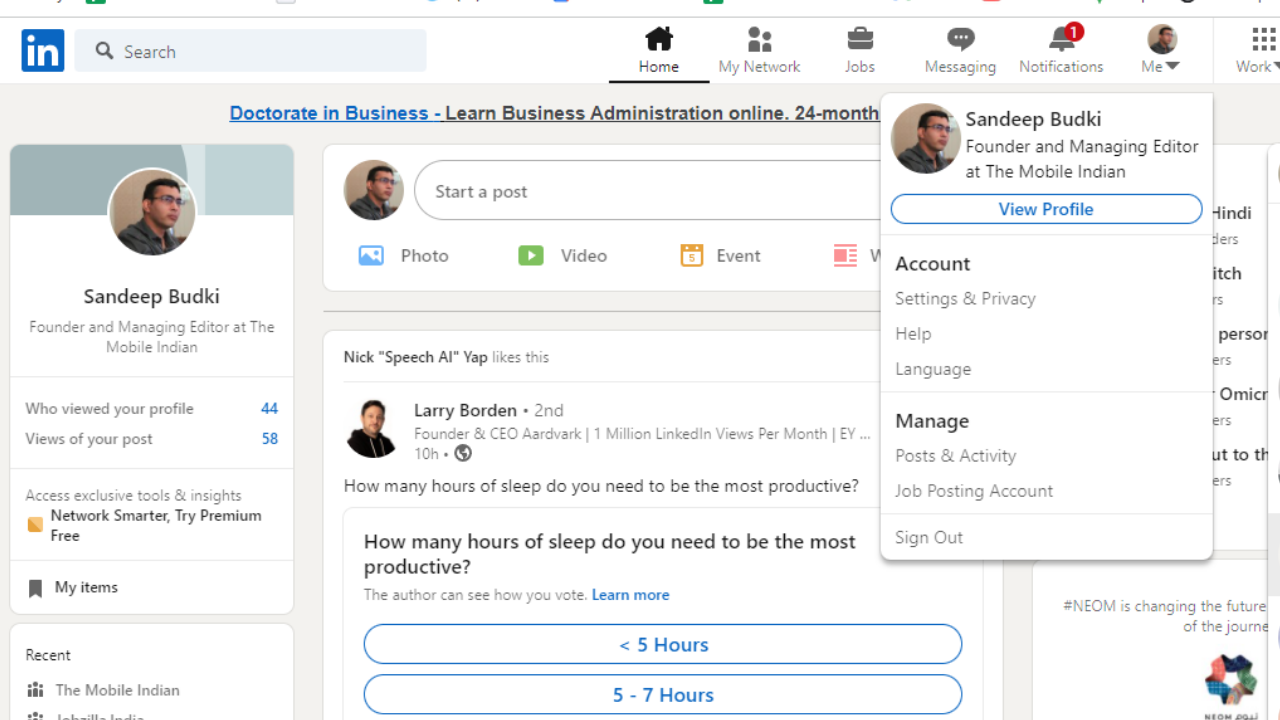Click the profile views count 44

pyautogui.click(x=269, y=409)
